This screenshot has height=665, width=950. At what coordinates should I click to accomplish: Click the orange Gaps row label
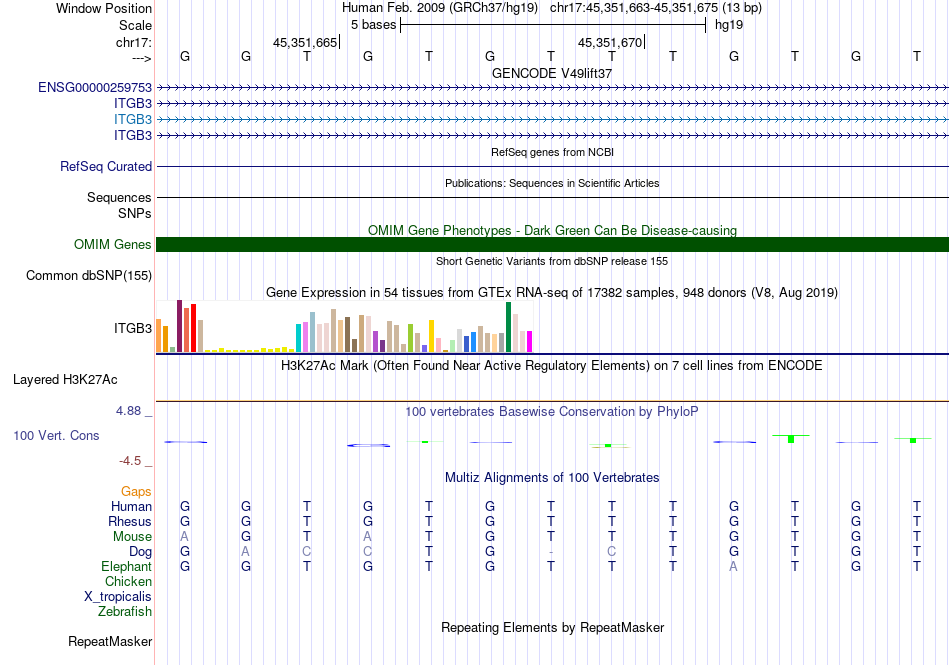tap(136, 492)
